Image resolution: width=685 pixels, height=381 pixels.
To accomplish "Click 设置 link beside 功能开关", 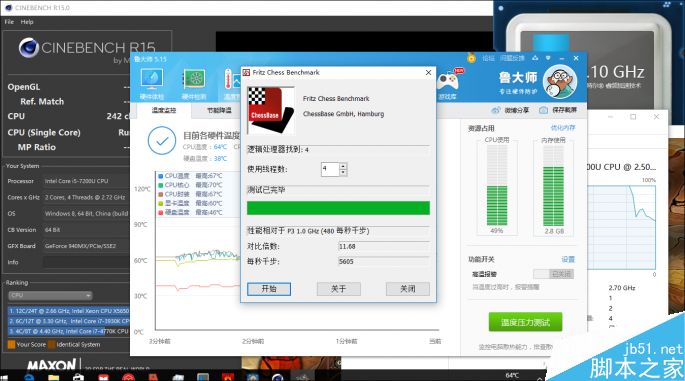I will pos(568,260).
